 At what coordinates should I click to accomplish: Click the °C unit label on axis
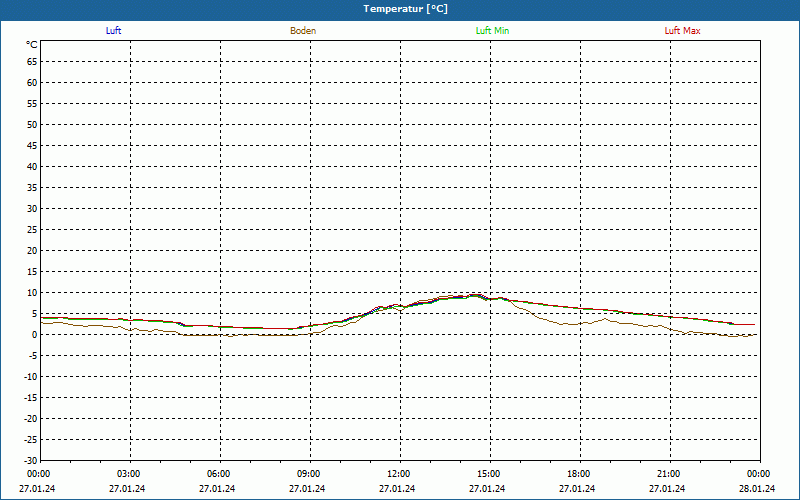(x=32, y=45)
